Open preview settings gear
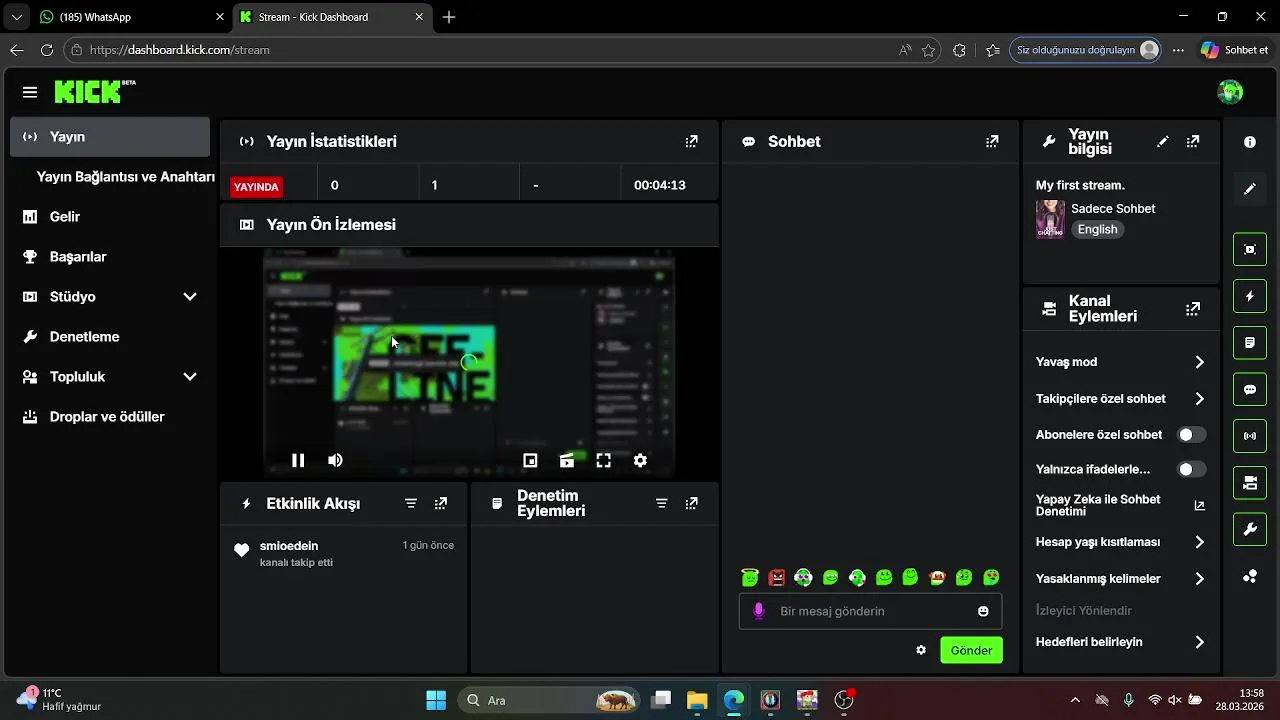Viewport: 1280px width, 720px height. pos(640,460)
